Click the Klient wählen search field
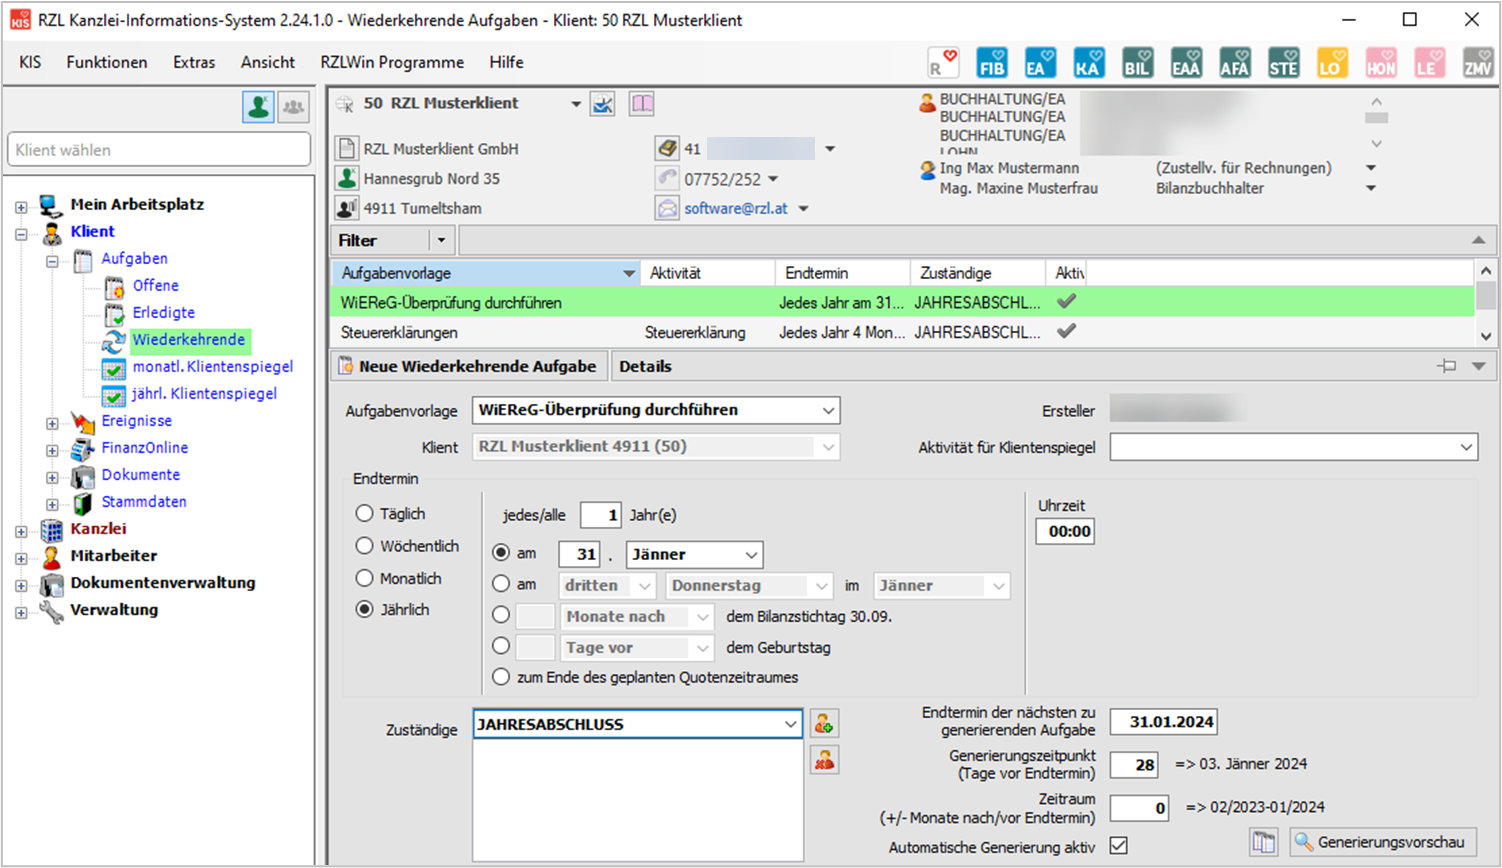Viewport: 1502px width, 868px height. [159, 150]
